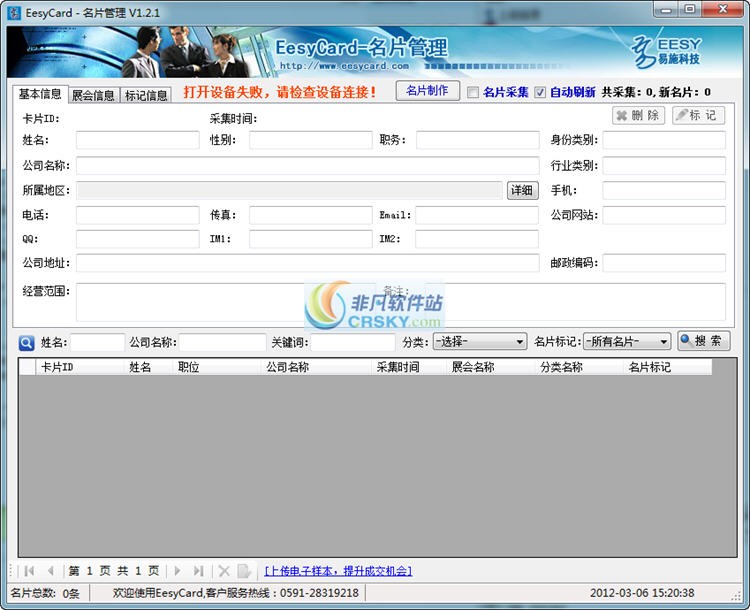Click the 标记 button
The width and height of the screenshot is (750, 610).
click(698, 115)
